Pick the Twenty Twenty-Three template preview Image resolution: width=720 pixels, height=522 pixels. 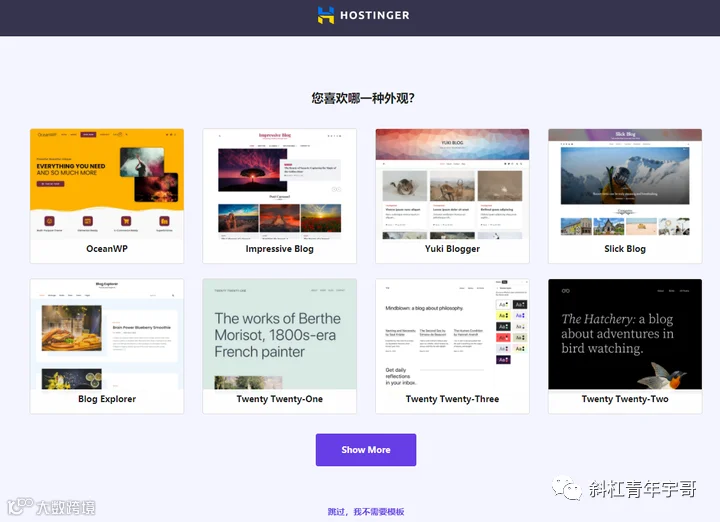click(452, 334)
